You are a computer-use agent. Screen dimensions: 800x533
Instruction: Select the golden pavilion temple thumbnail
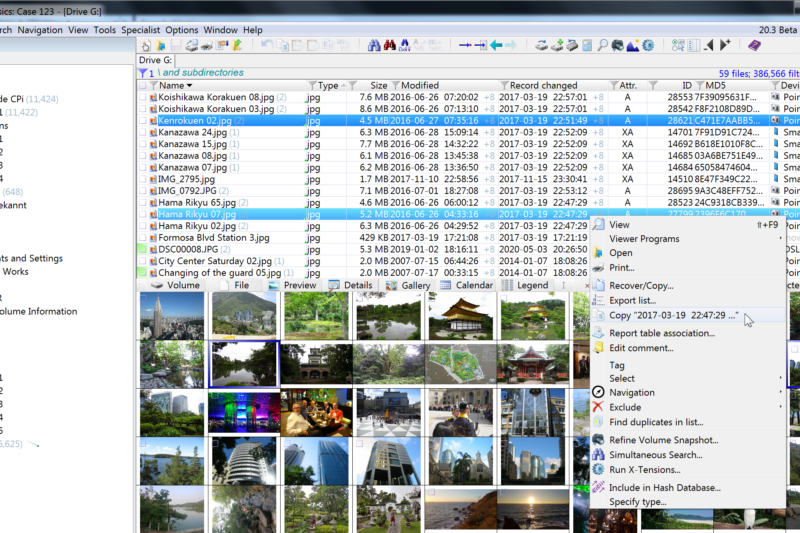(461, 316)
